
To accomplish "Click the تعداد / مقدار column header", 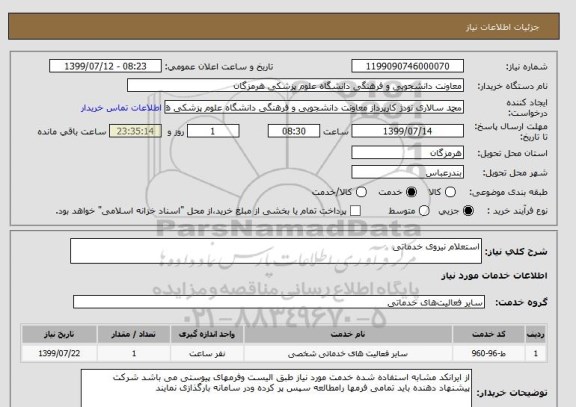I will [x=134, y=334].
